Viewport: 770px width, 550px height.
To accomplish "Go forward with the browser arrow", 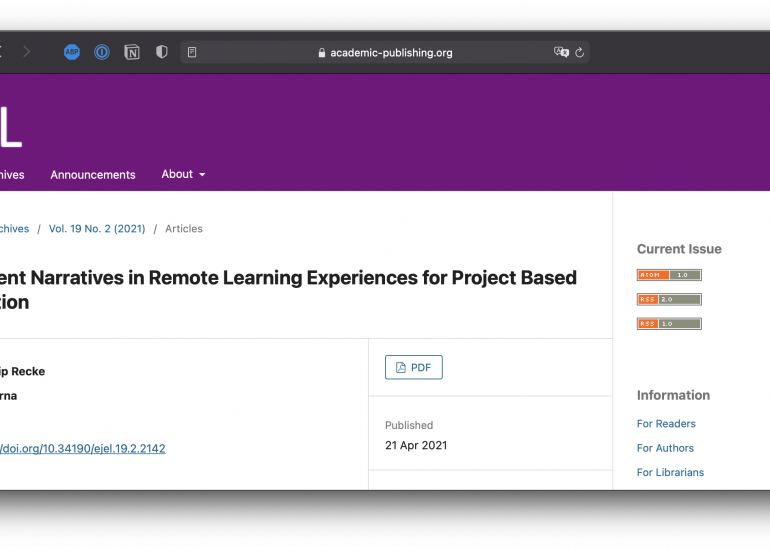I will pos(27,52).
